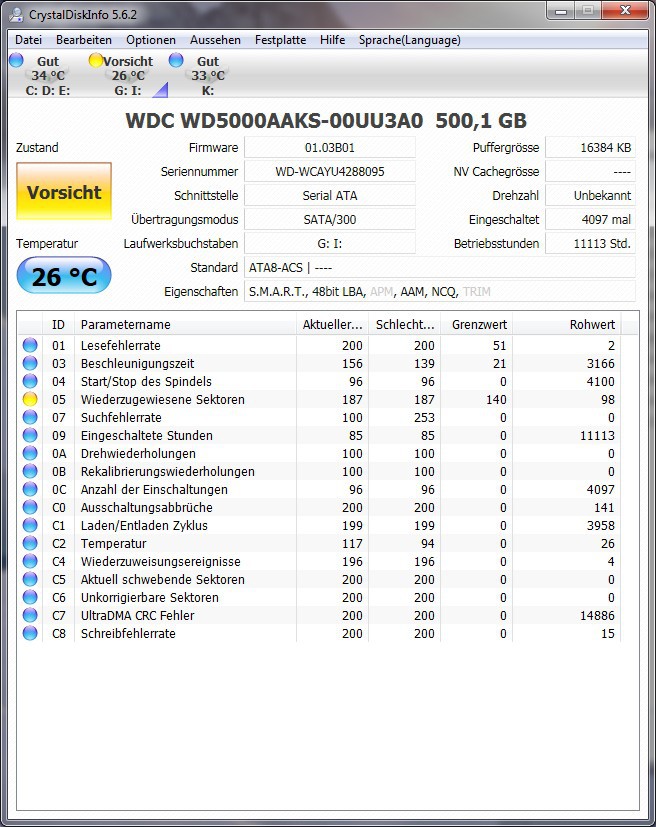Click the status icon for Eingeschaltete Stunden
The height and width of the screenshot is (827, 656).
point(30,435)
